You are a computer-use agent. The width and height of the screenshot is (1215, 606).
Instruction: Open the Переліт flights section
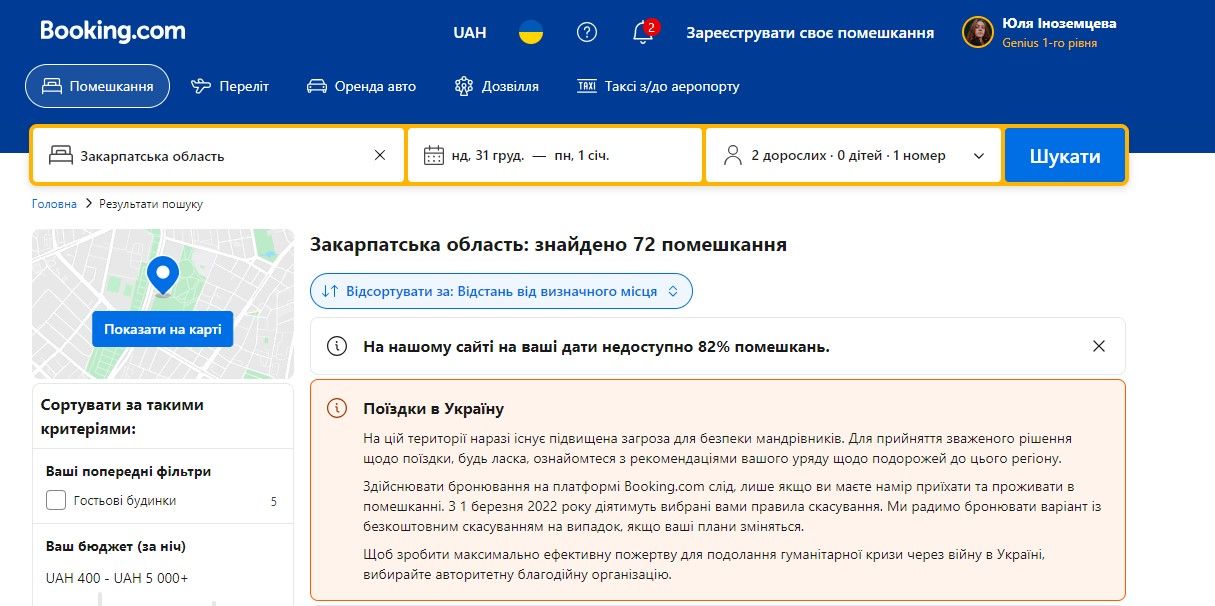click(x=230, y=86)
